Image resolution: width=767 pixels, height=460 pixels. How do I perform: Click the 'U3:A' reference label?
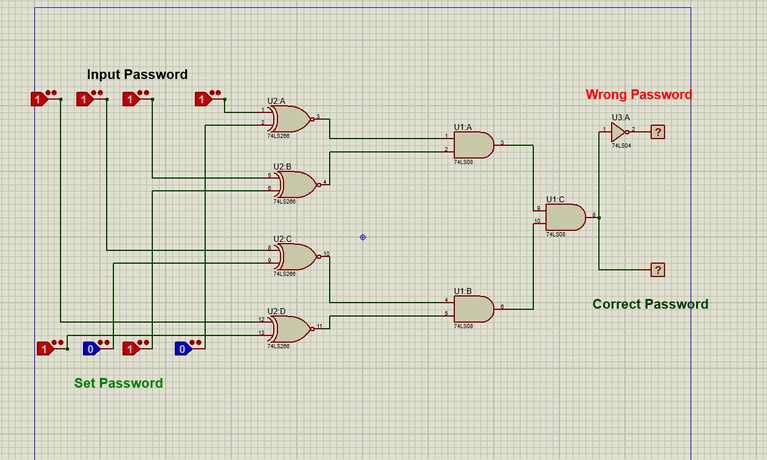[x=621, y=117]
